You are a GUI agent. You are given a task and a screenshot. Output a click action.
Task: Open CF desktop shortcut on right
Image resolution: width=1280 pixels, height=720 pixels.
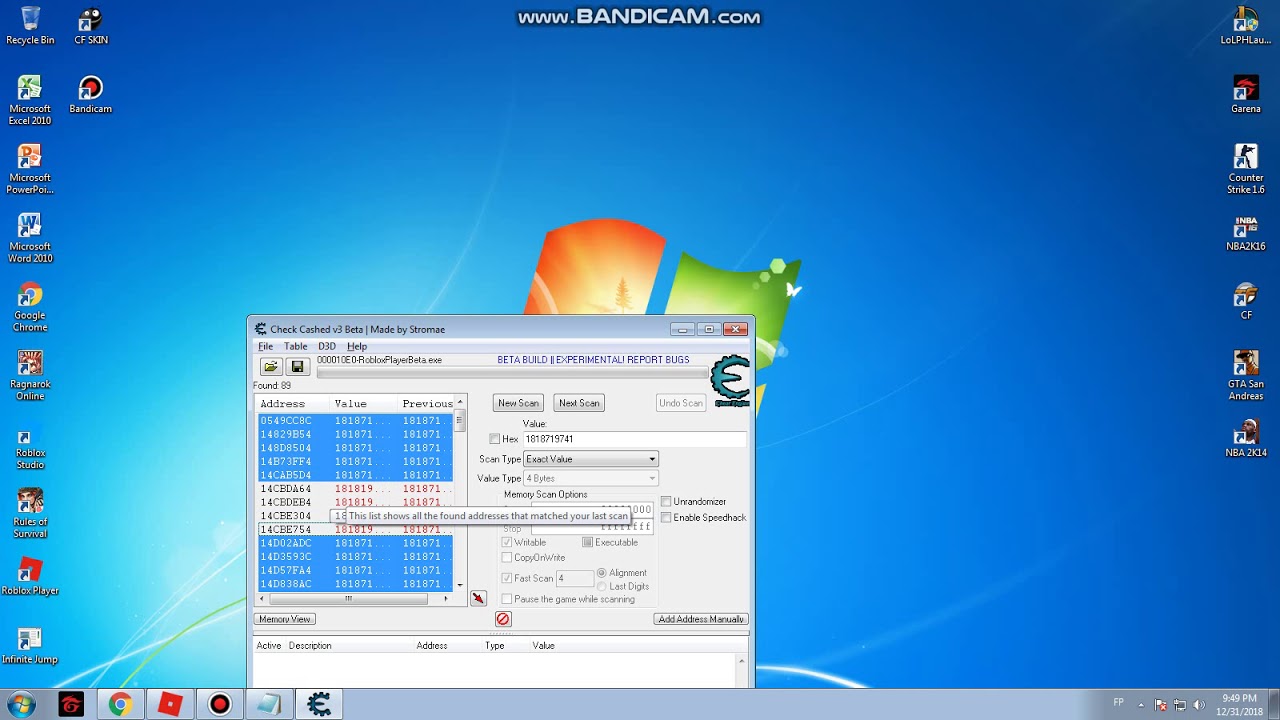point(1246,301)
